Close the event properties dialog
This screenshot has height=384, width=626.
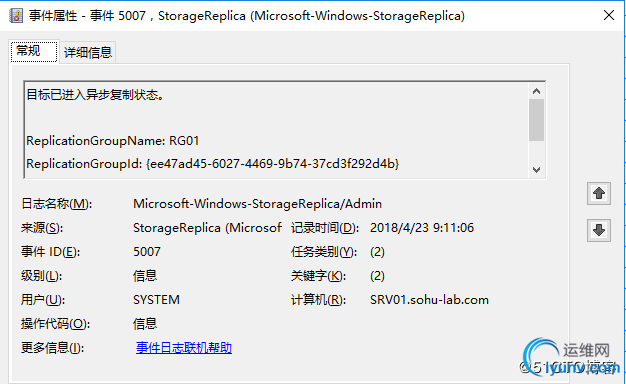click(609, 15)
